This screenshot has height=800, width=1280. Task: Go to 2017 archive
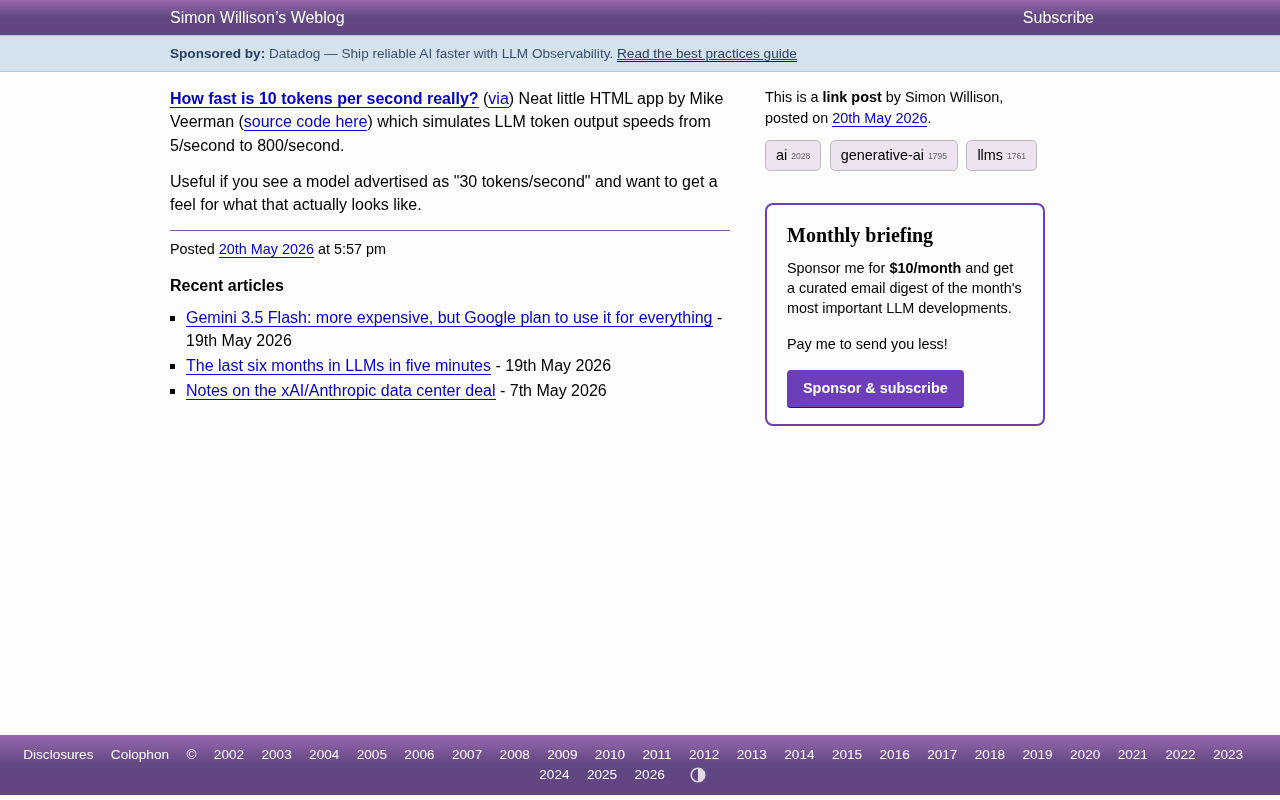point(942,755)
